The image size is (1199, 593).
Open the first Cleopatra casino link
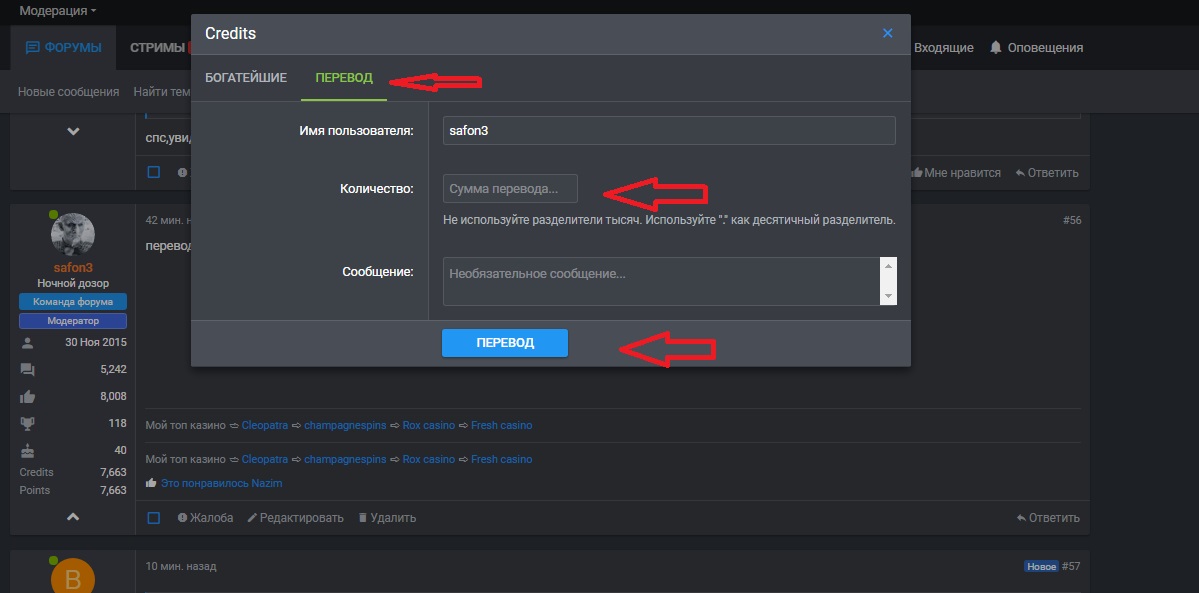point(265,425)
